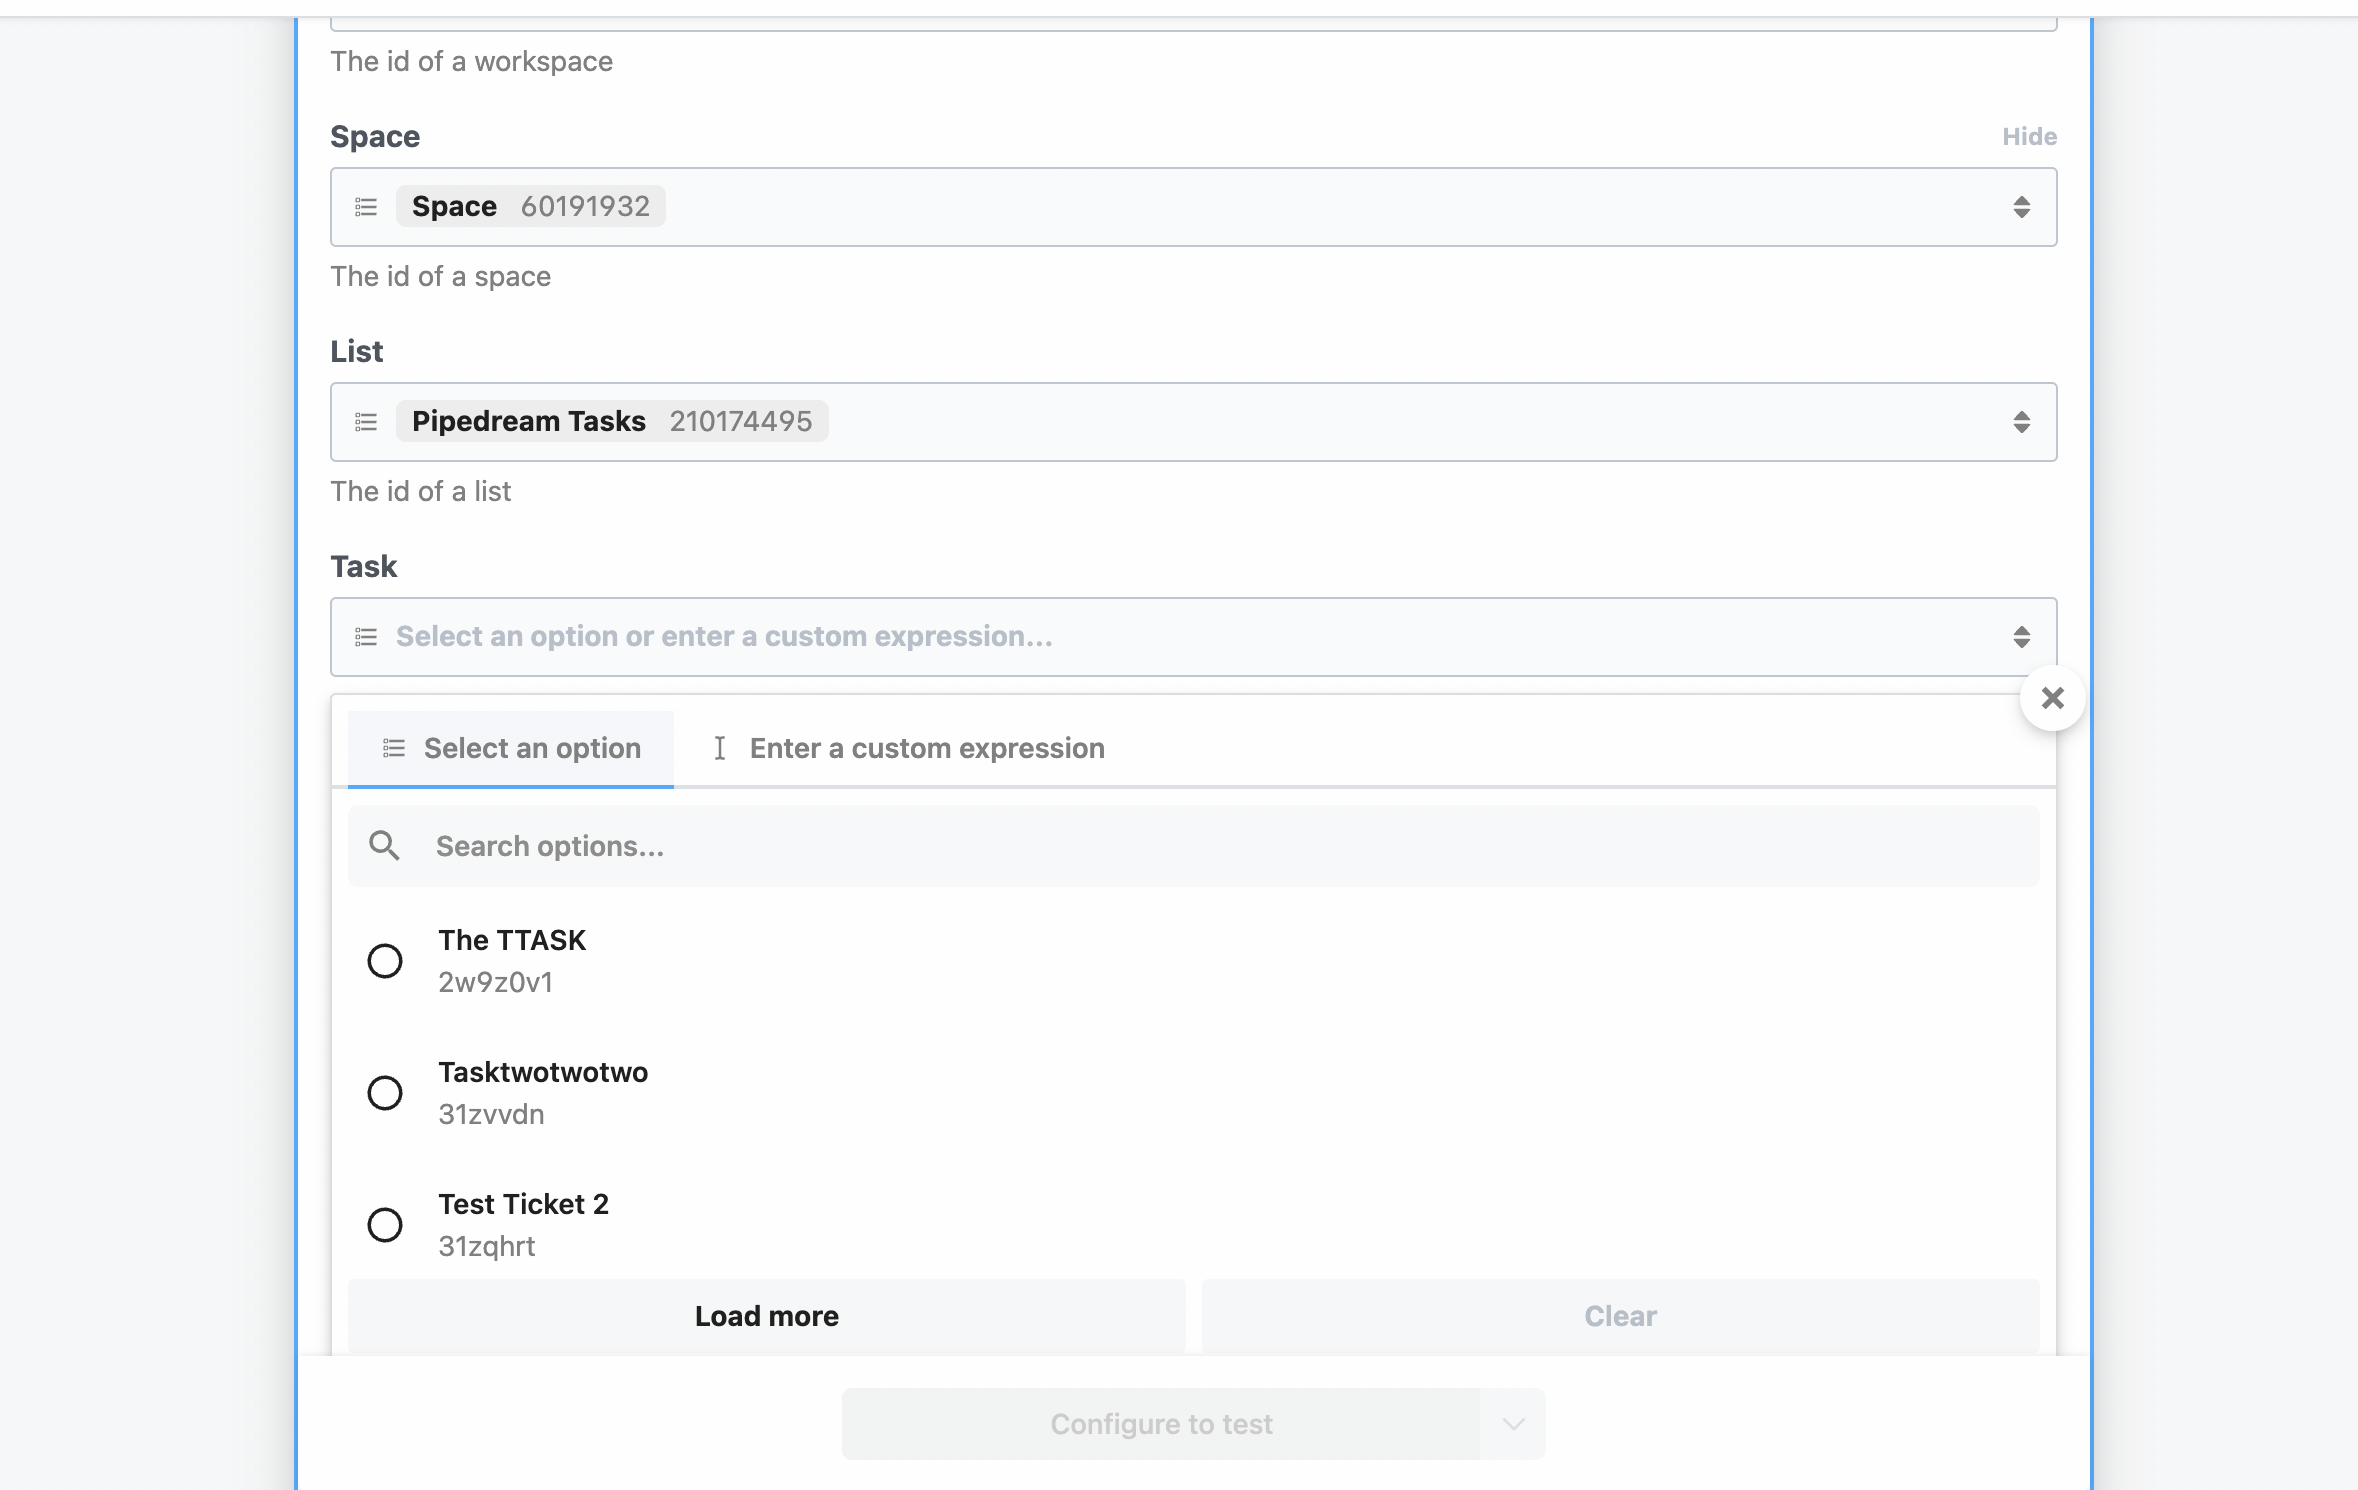This screenshot has height=1490, width=2358.
Task: Click the Clear button
Action: click(x=1619, y=1315)
